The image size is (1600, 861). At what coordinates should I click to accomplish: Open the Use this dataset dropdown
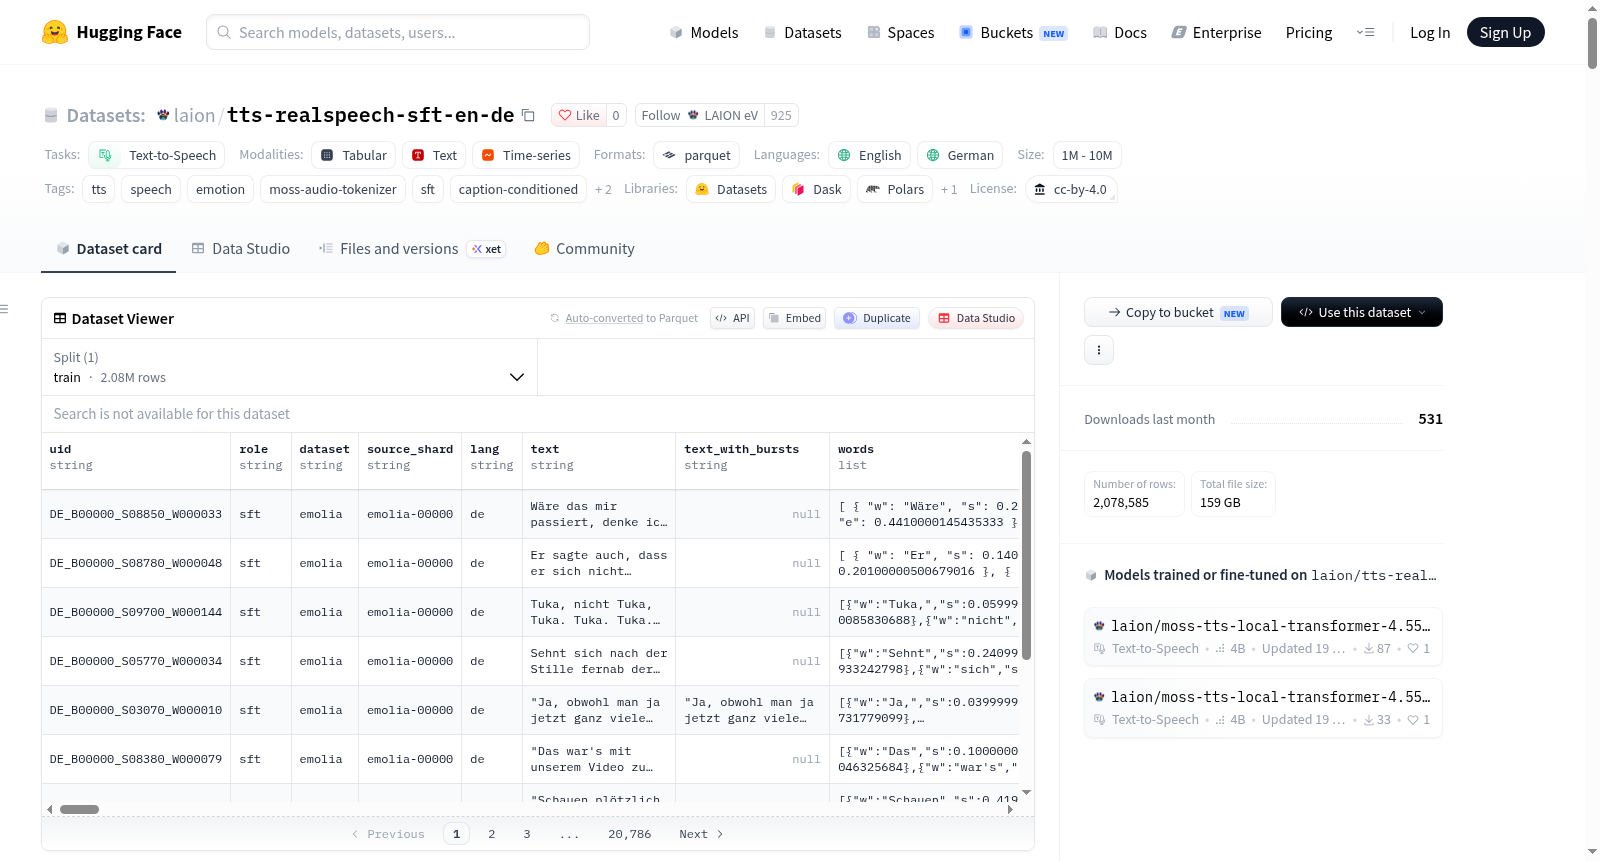pyautogui.click(x=1362, y=312)
